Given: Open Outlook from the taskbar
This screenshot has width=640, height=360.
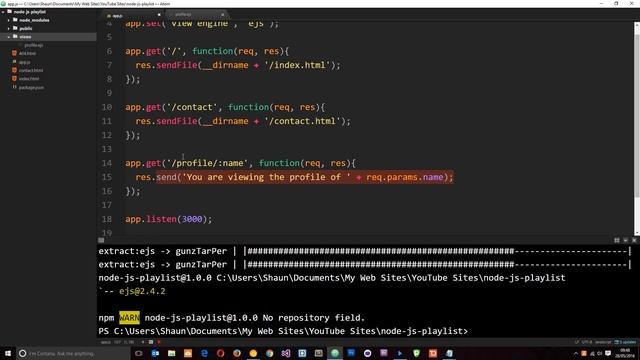Looking at the screenshot, I should pos(155,353).
